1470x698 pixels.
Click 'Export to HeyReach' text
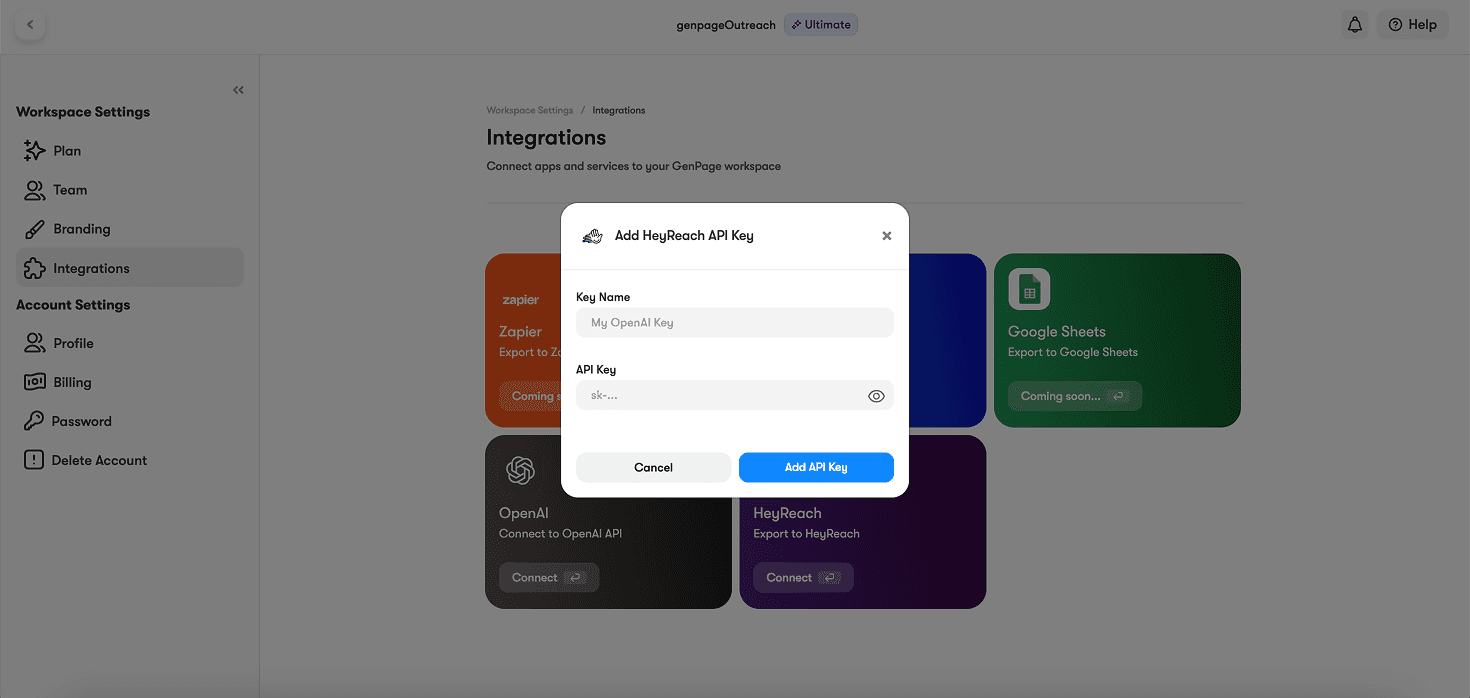[806, 533]
